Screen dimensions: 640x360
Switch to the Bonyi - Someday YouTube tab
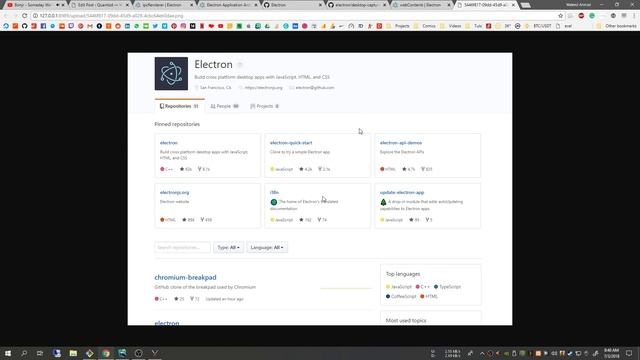(34, 5)
